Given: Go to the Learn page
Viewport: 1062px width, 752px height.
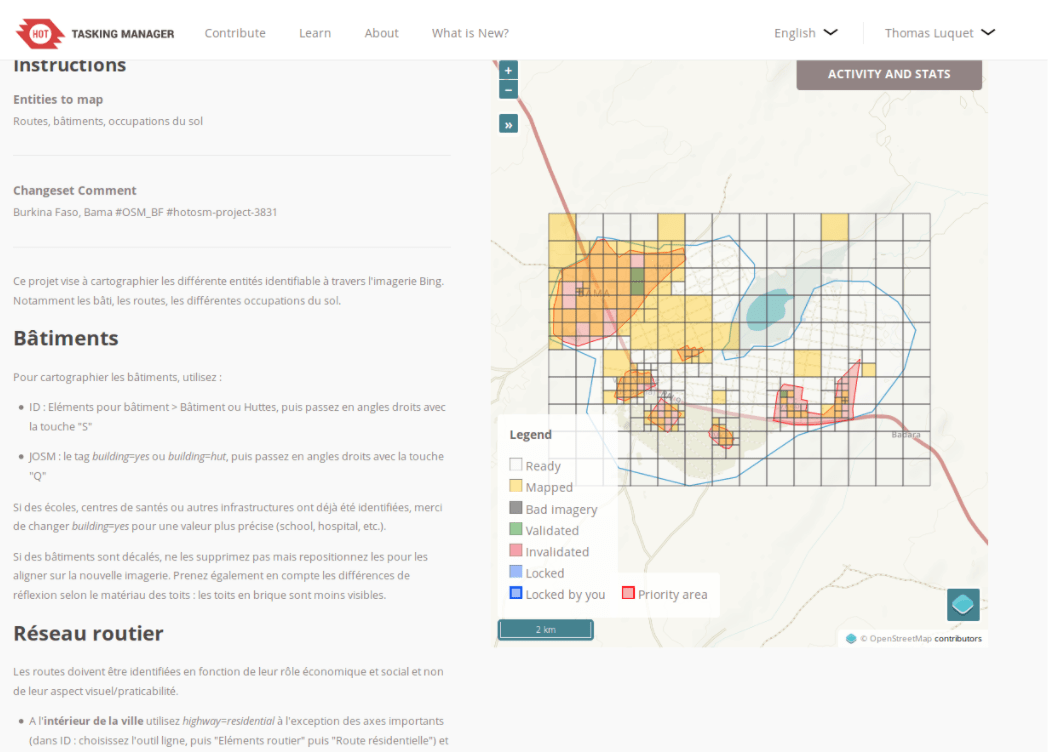Looking at the screenshot, I should pos(315,33).
